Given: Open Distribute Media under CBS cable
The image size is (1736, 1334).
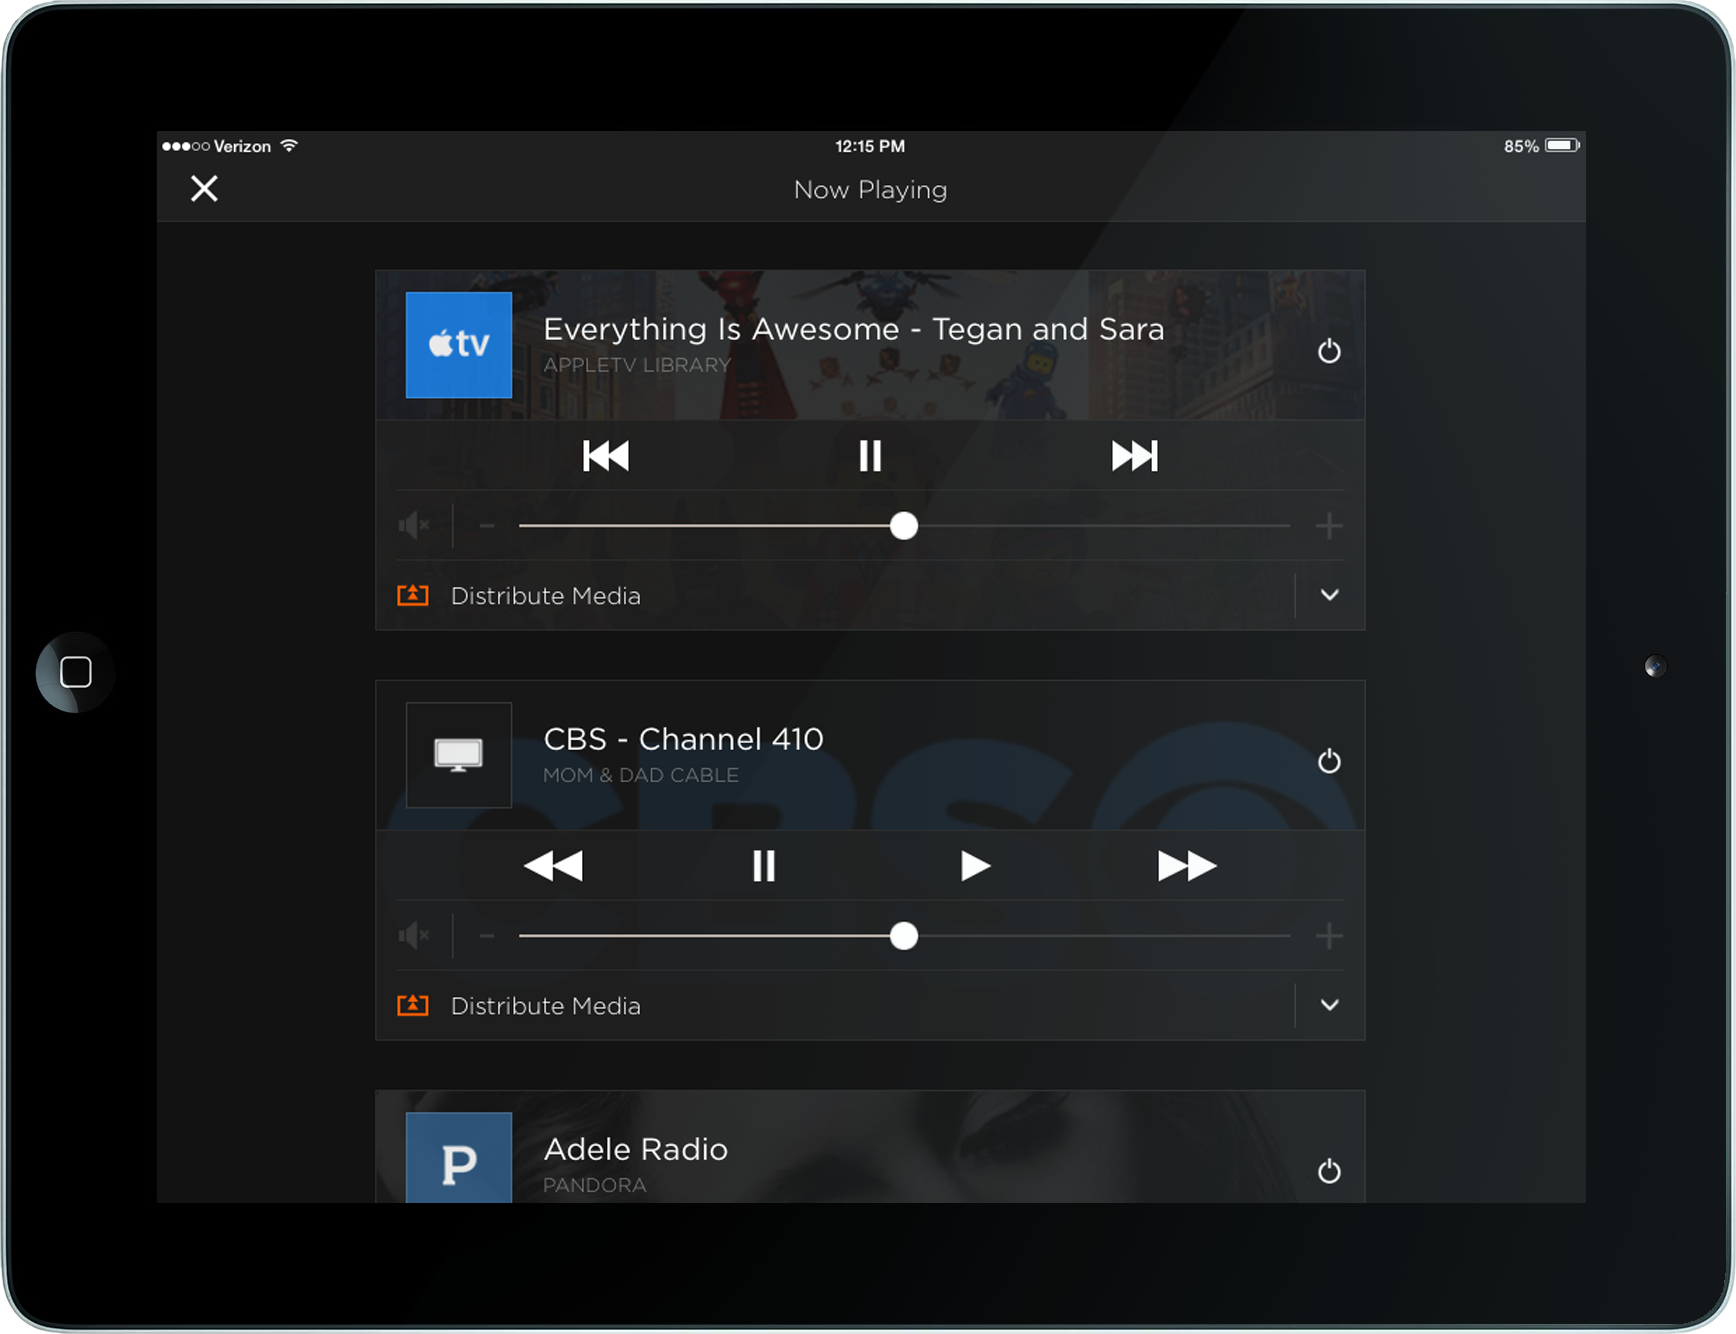Looking at the screenshot, I should (x=545, y=1006).
